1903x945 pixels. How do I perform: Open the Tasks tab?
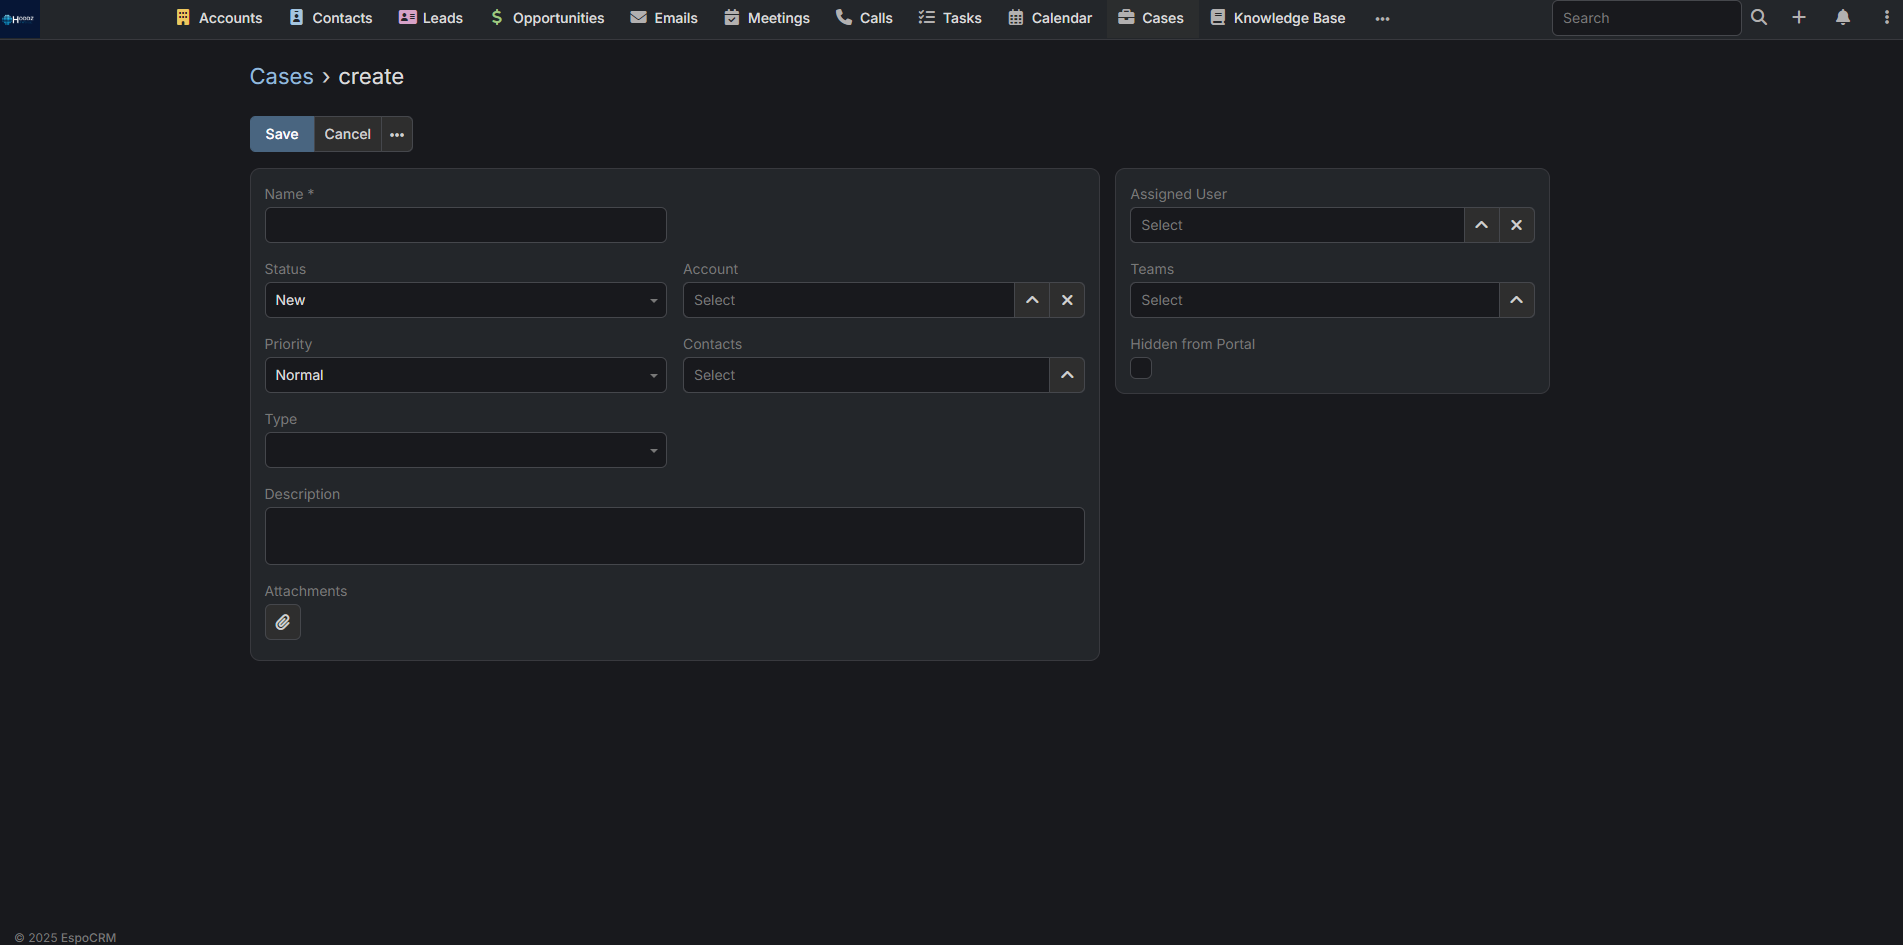coord(950,18)
